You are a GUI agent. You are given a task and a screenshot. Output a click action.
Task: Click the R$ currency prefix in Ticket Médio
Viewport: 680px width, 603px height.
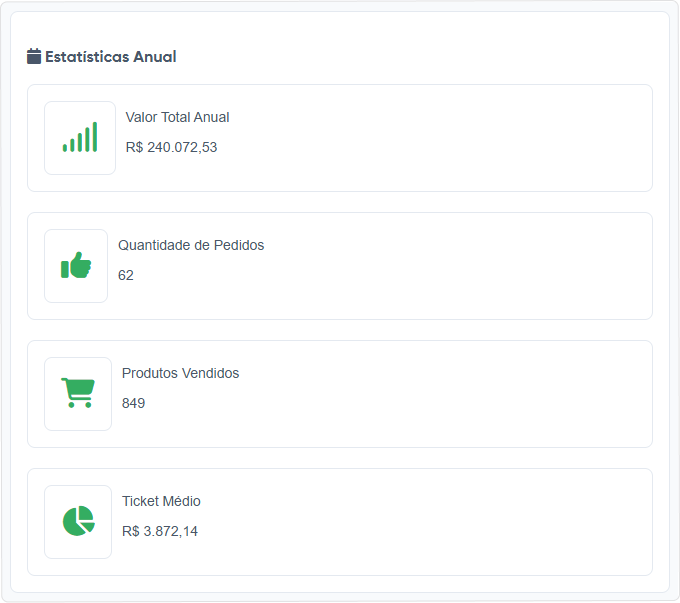(131, 531)
